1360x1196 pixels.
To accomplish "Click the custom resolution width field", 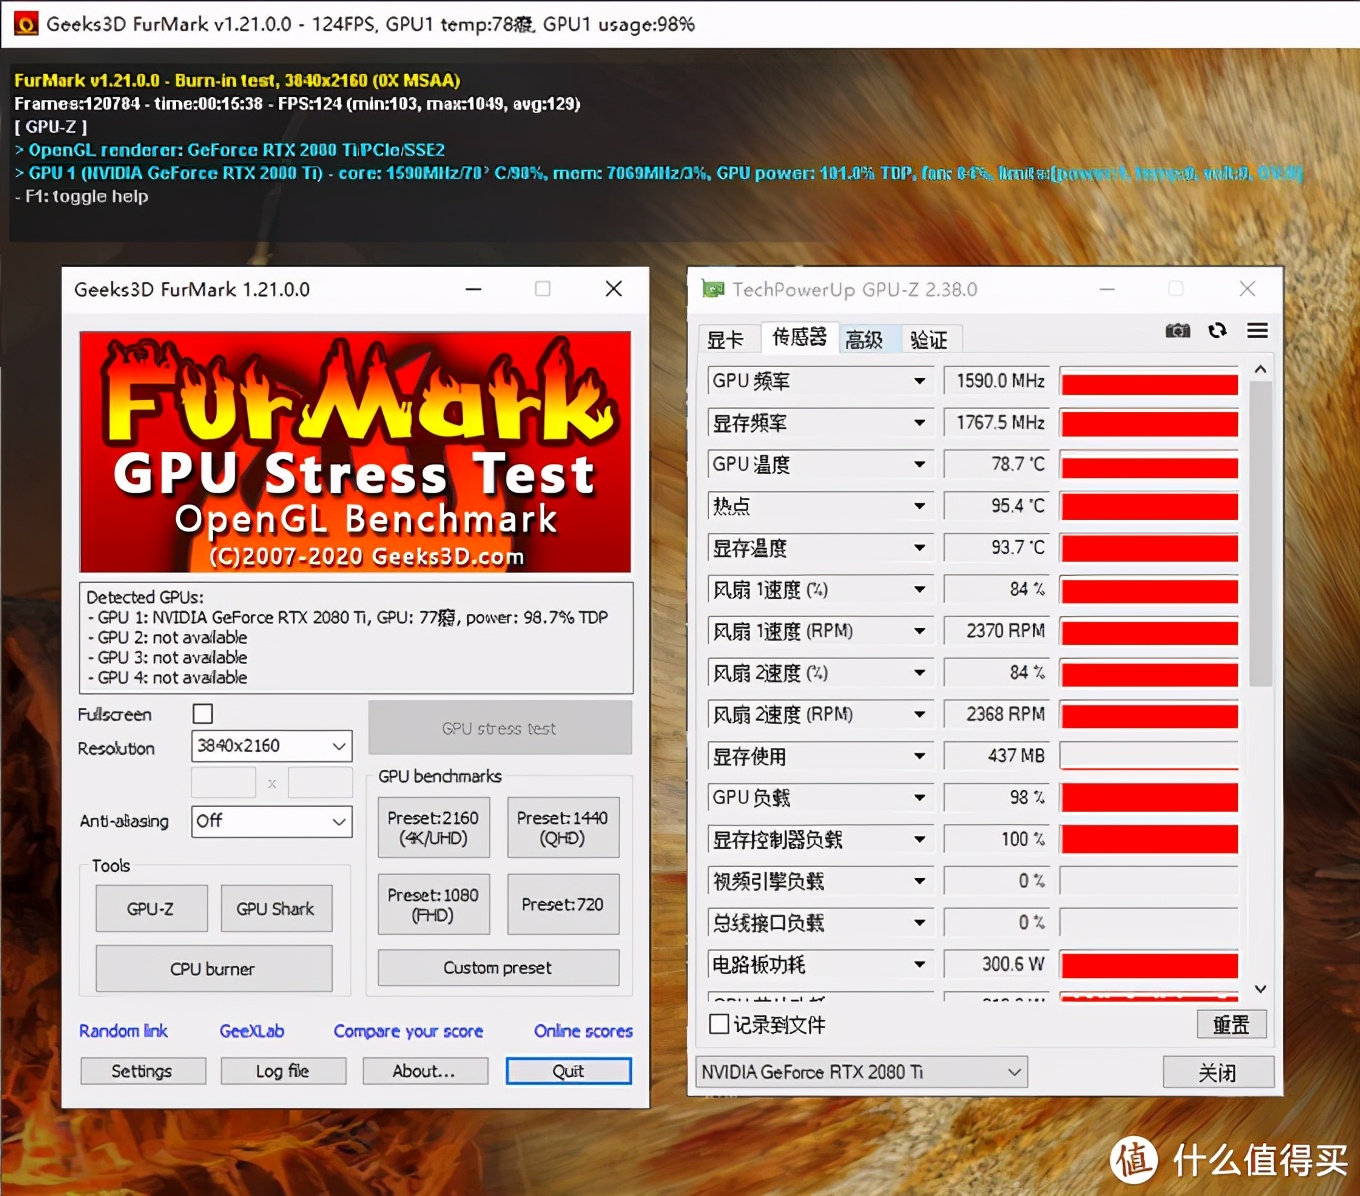I will pos(223,783).
